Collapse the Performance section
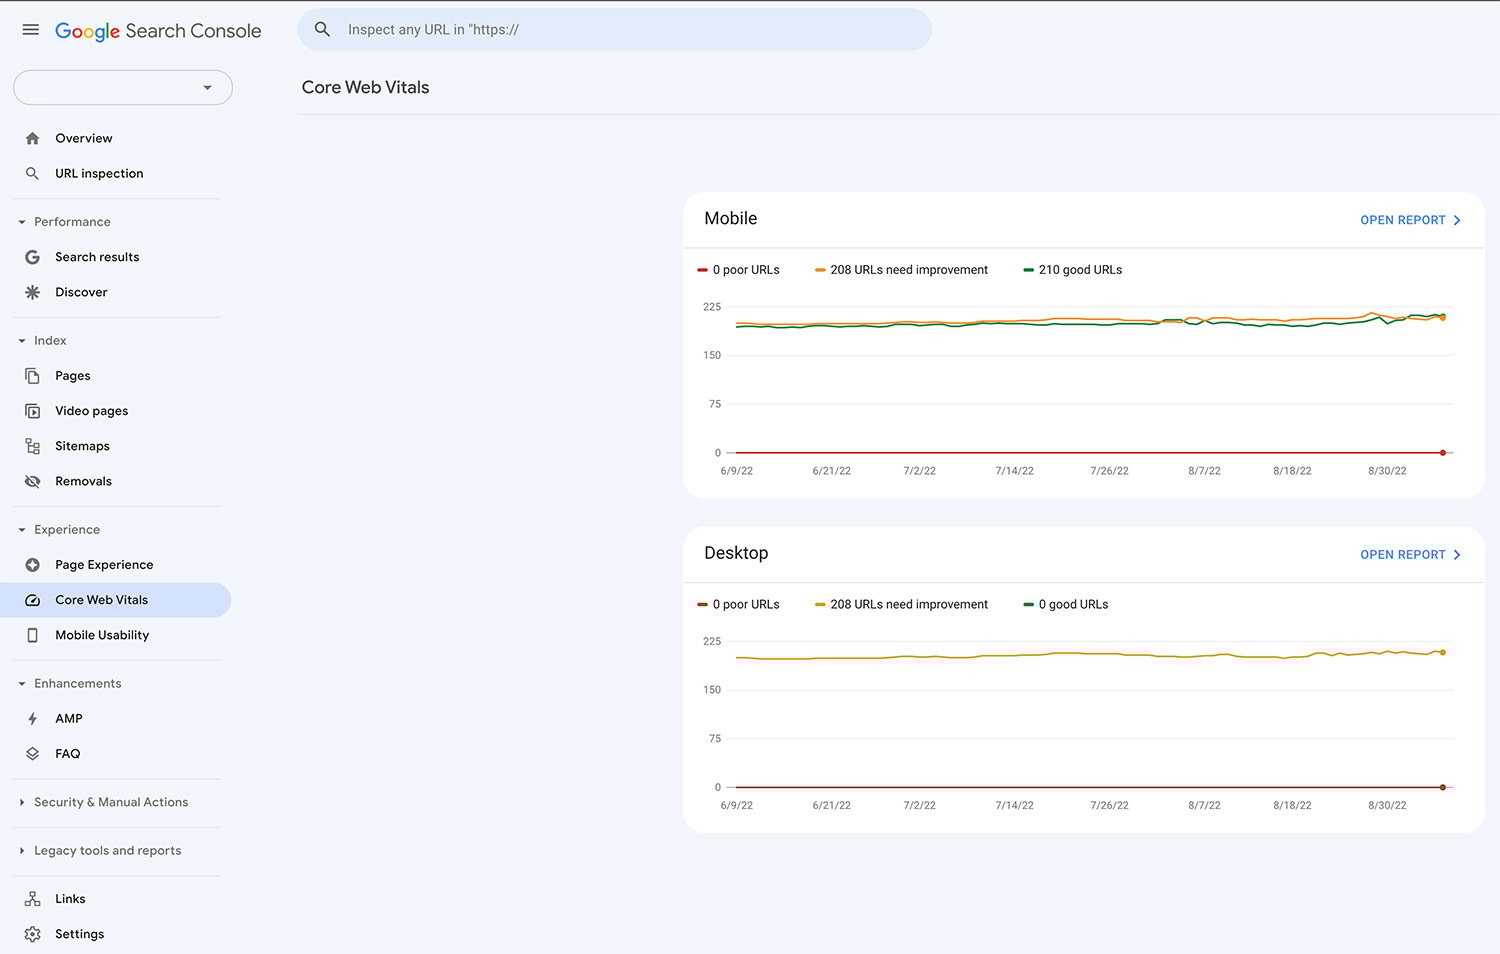Screen dimensions: 1500x954 [22, 222]
